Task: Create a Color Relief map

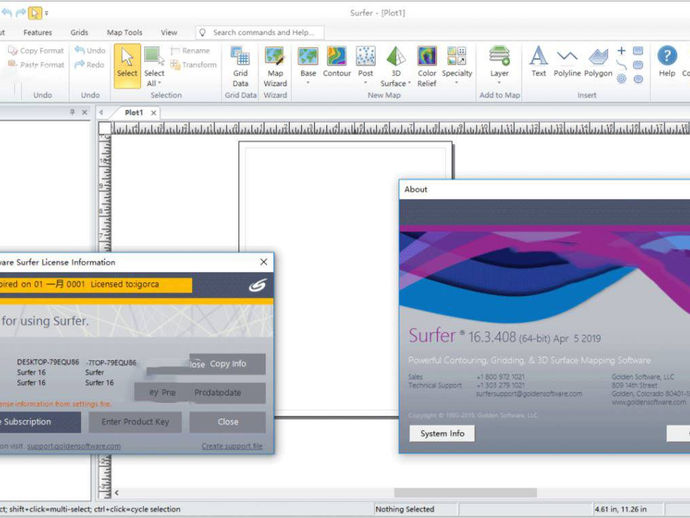Action: click(427, 66)
